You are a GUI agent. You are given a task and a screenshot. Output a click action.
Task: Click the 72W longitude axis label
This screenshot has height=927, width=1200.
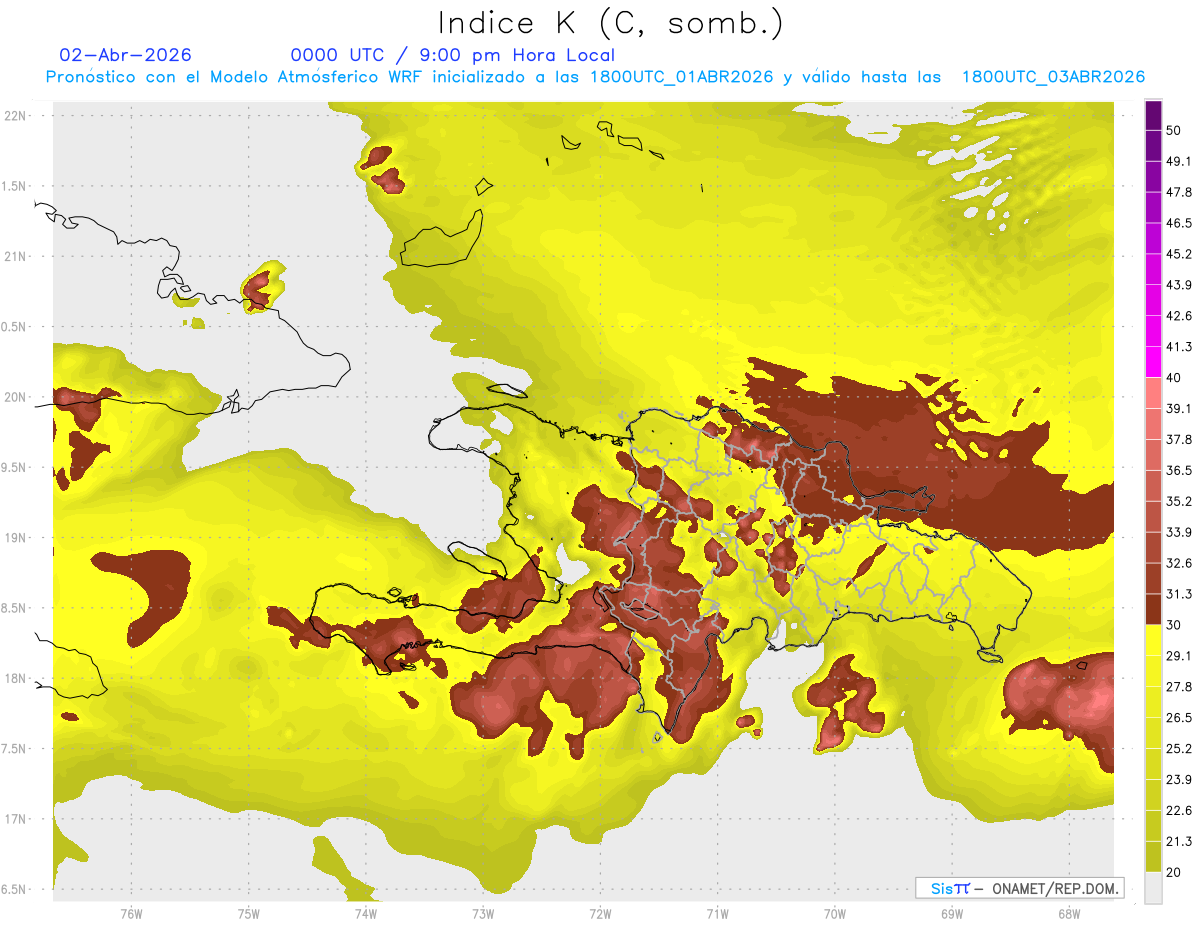(x=600, y=913)
